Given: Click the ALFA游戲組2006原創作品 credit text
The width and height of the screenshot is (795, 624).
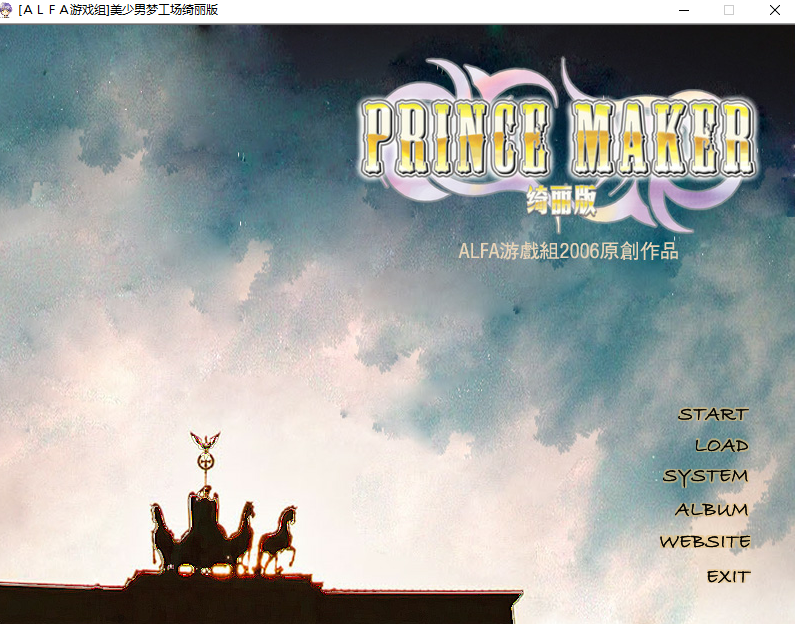Looking at the screenshot, I should point(568,251).
